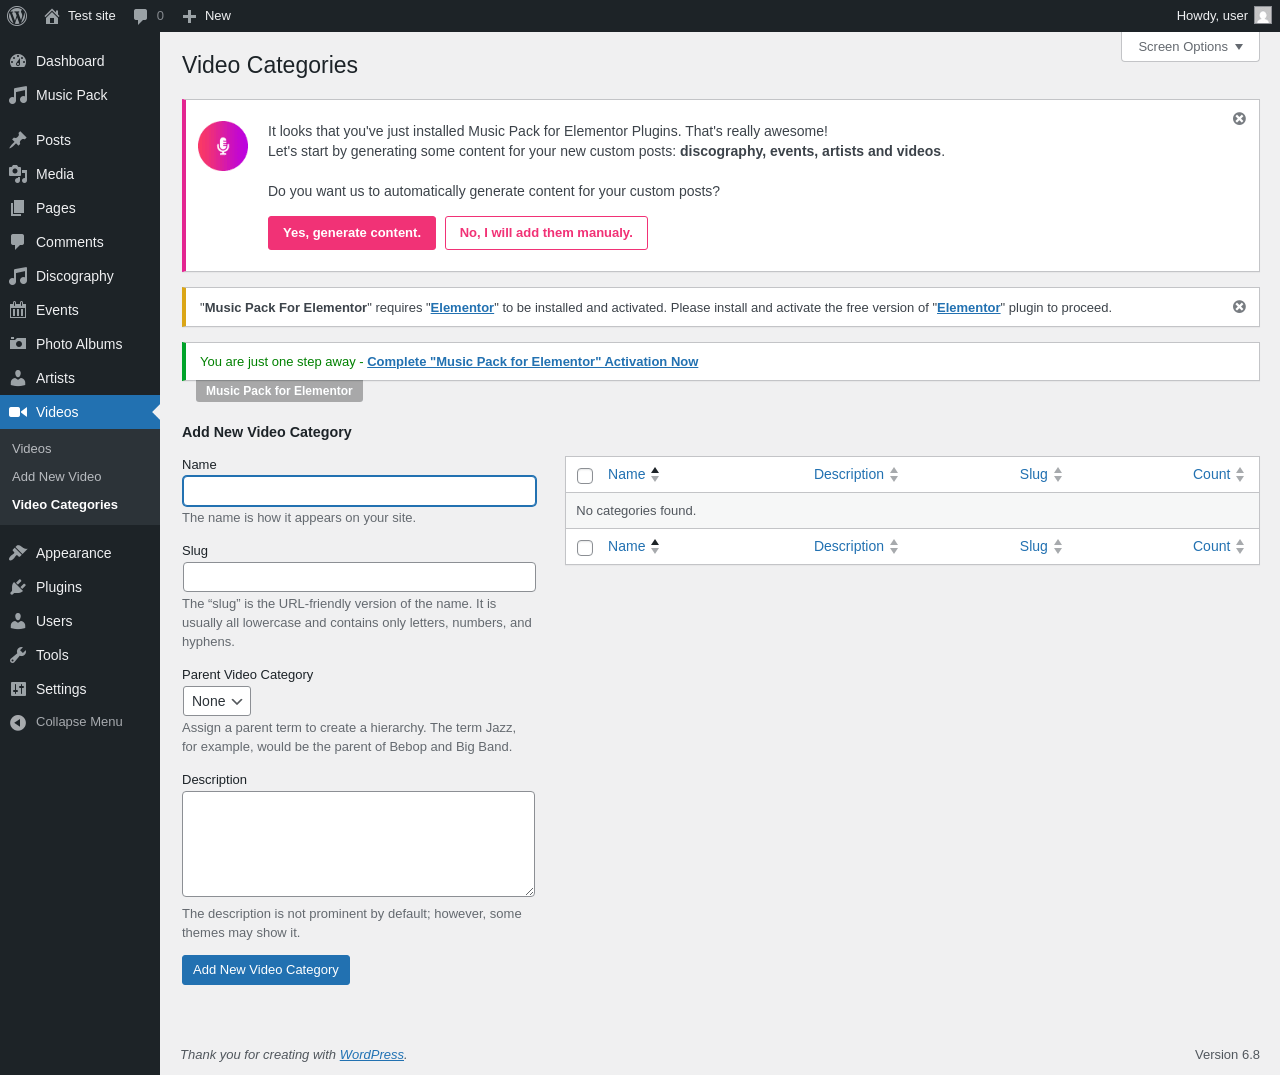Sort by Description in table footer
The width and height of the screenshot is (1280, 1075).
856,546
